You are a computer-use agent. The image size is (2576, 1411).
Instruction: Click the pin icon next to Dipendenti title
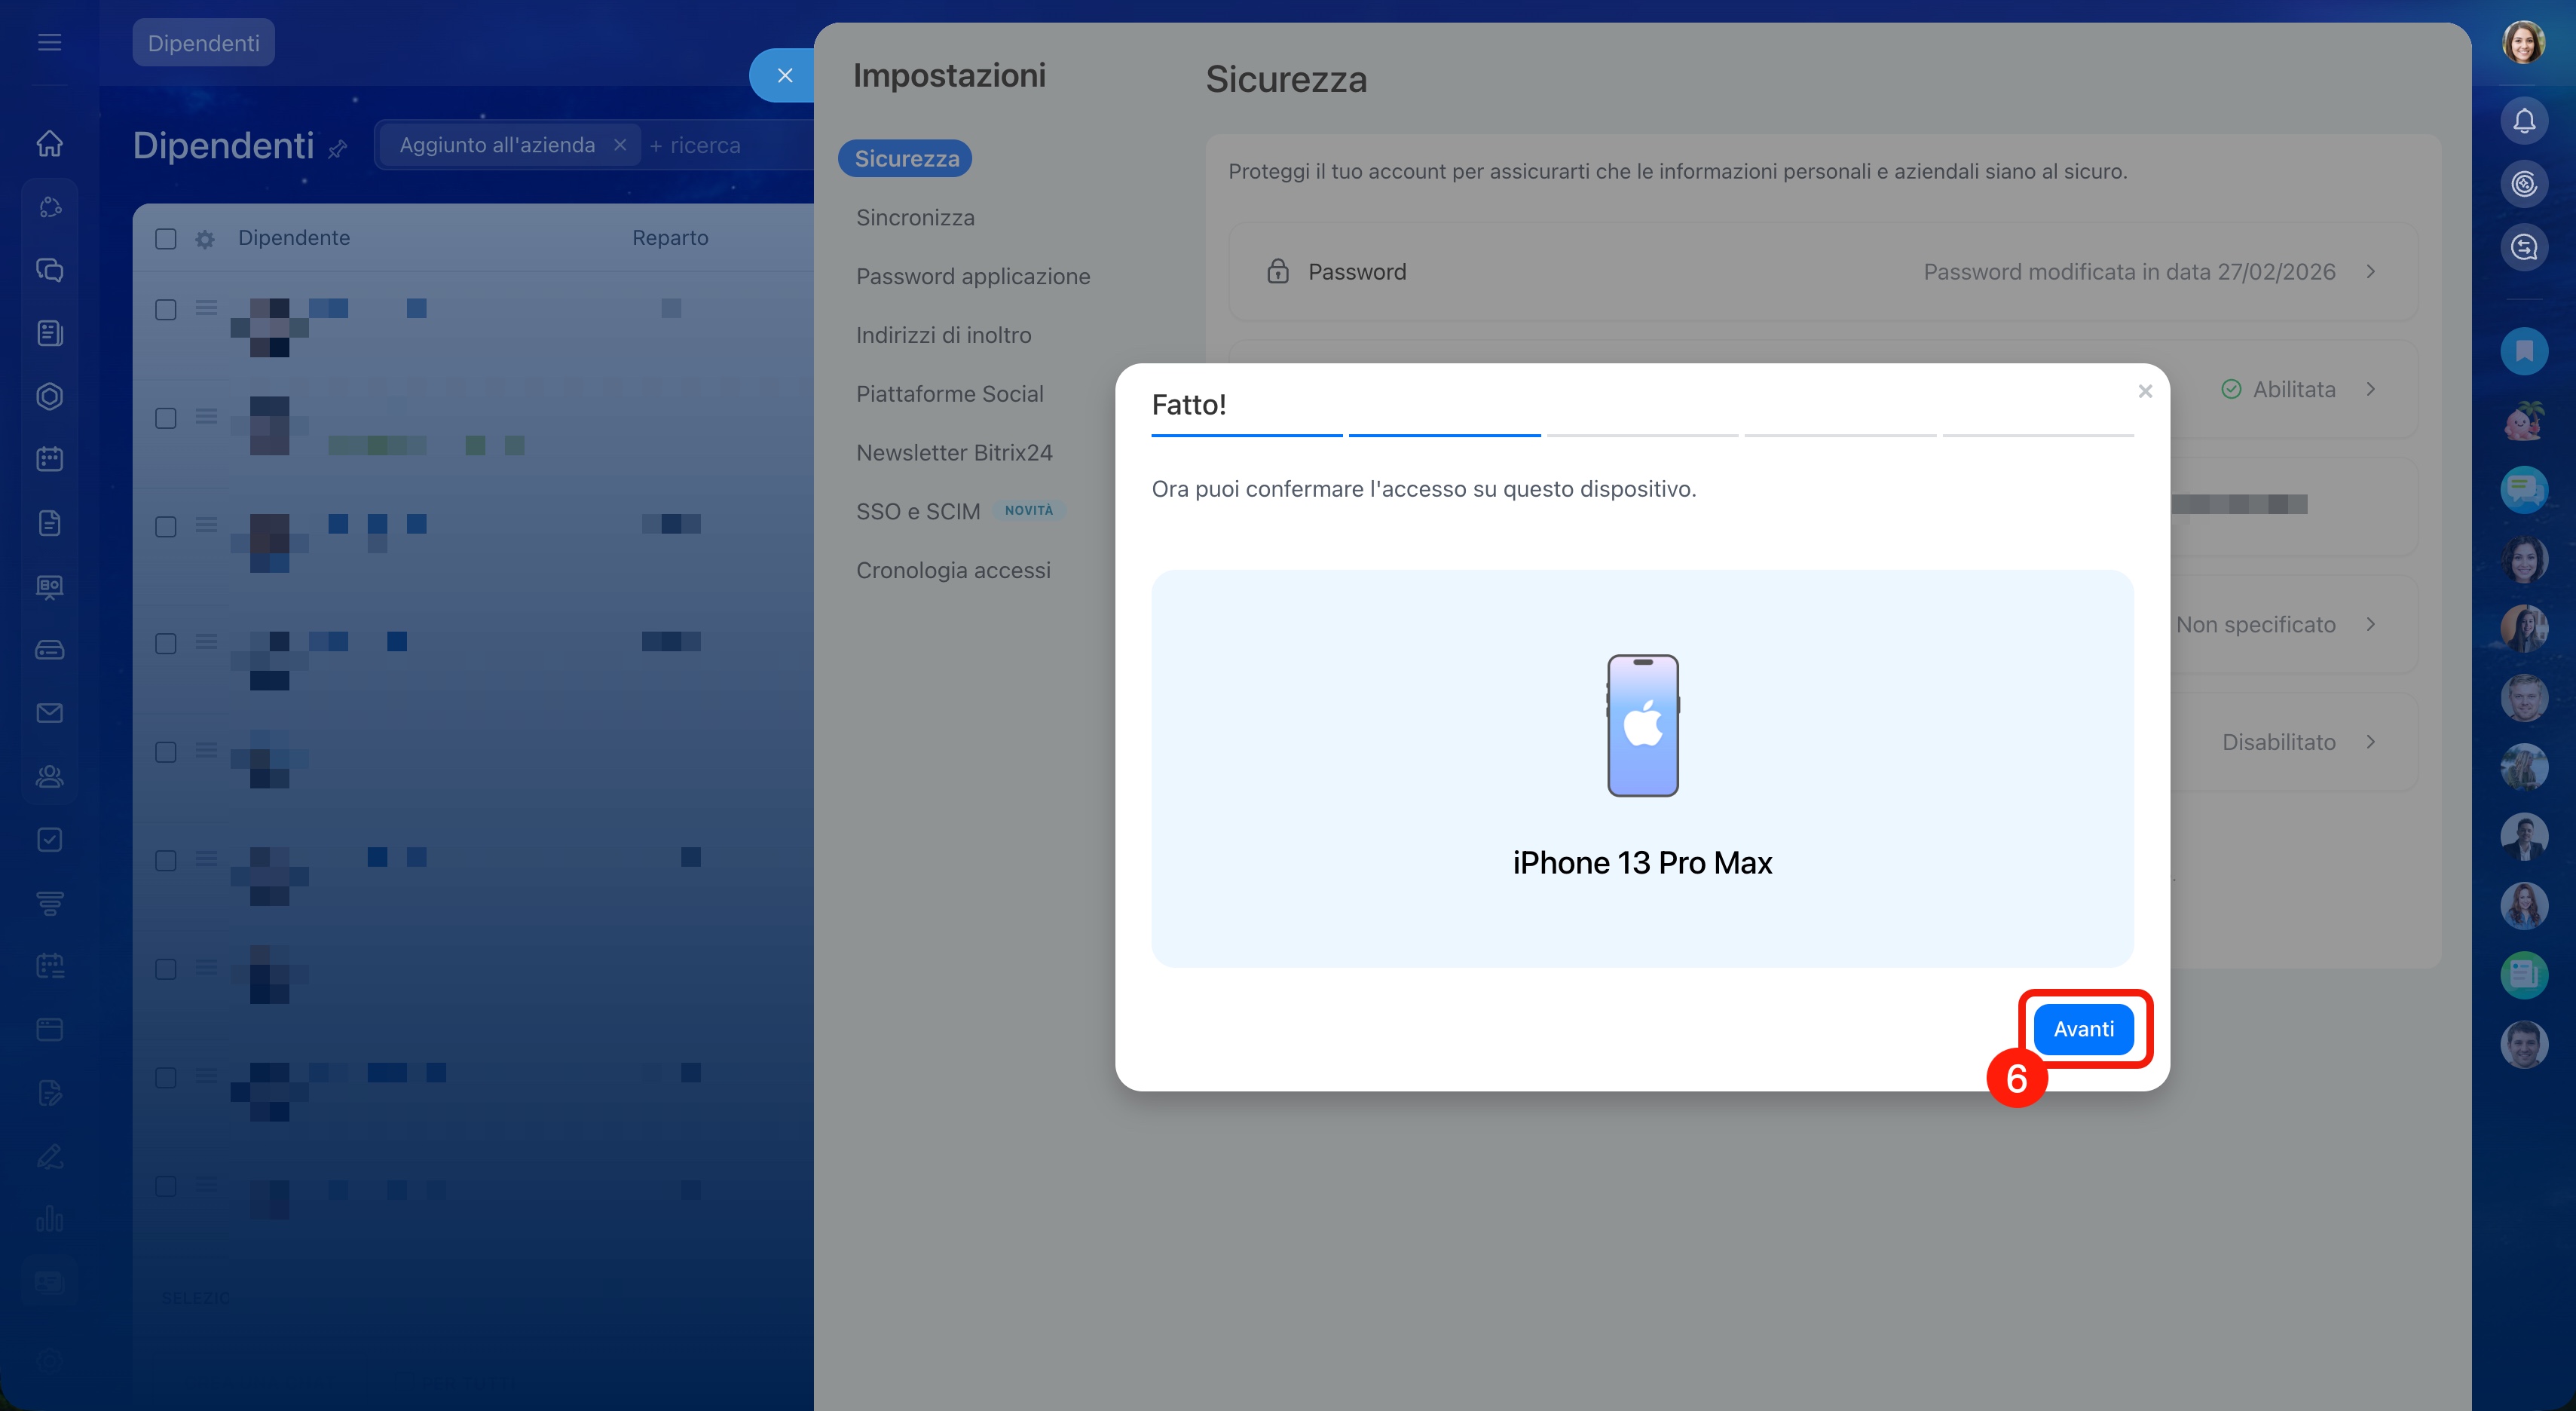click(x=338, y=149)
